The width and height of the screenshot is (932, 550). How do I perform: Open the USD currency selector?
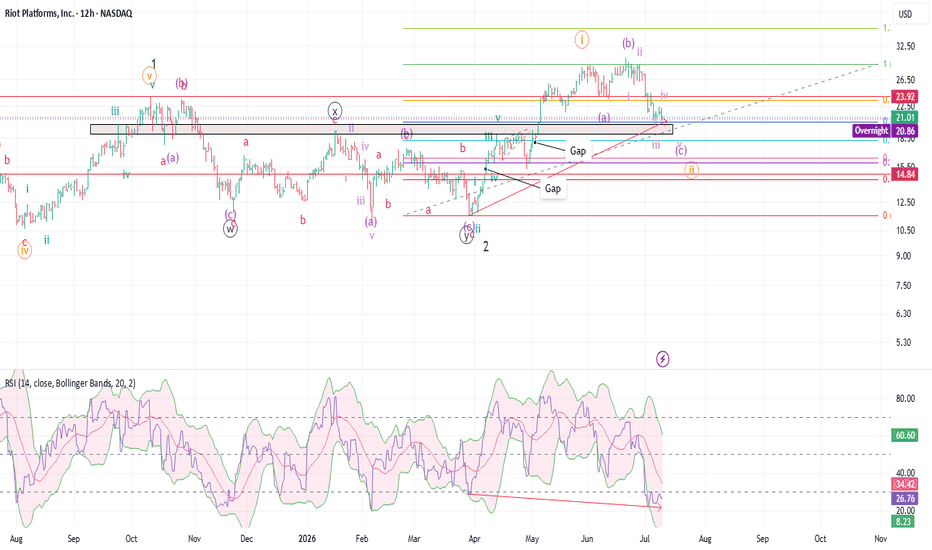[905, 14]
